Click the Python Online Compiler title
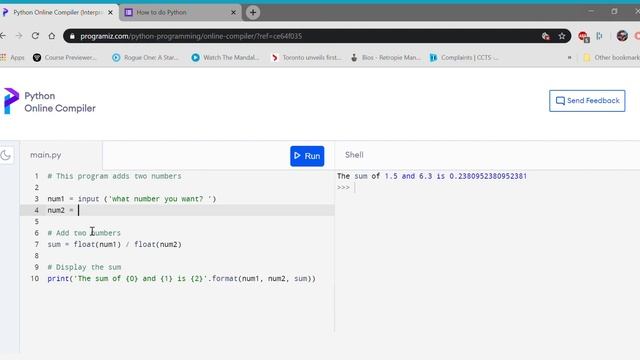Image resolution: width=640 pixels, height=360 pixels. (x=60, y=102)
